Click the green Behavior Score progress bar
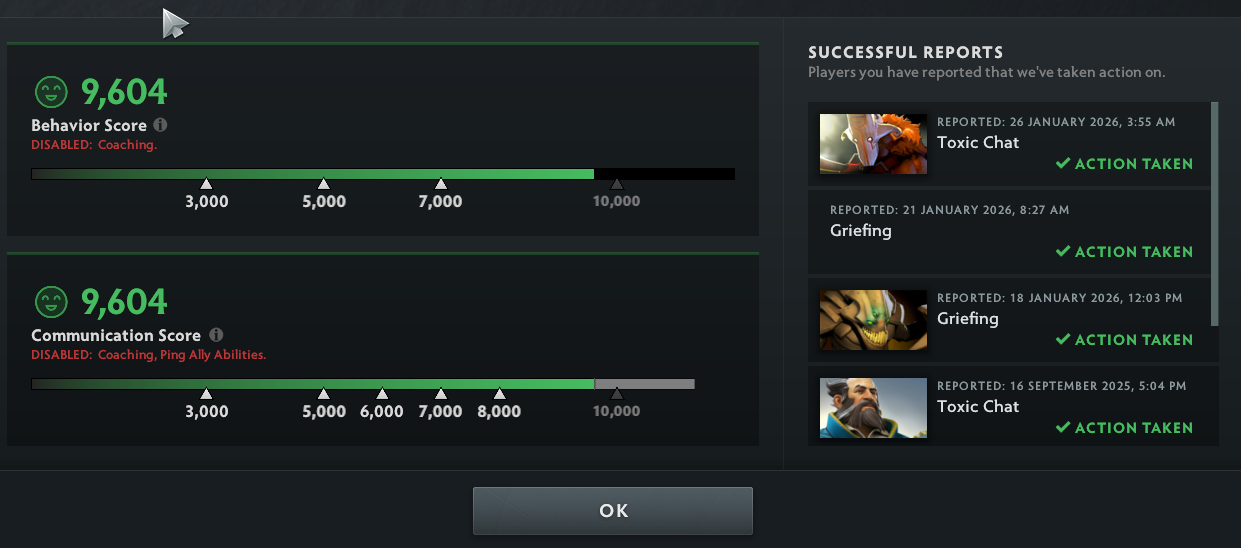 click(313, 174)
